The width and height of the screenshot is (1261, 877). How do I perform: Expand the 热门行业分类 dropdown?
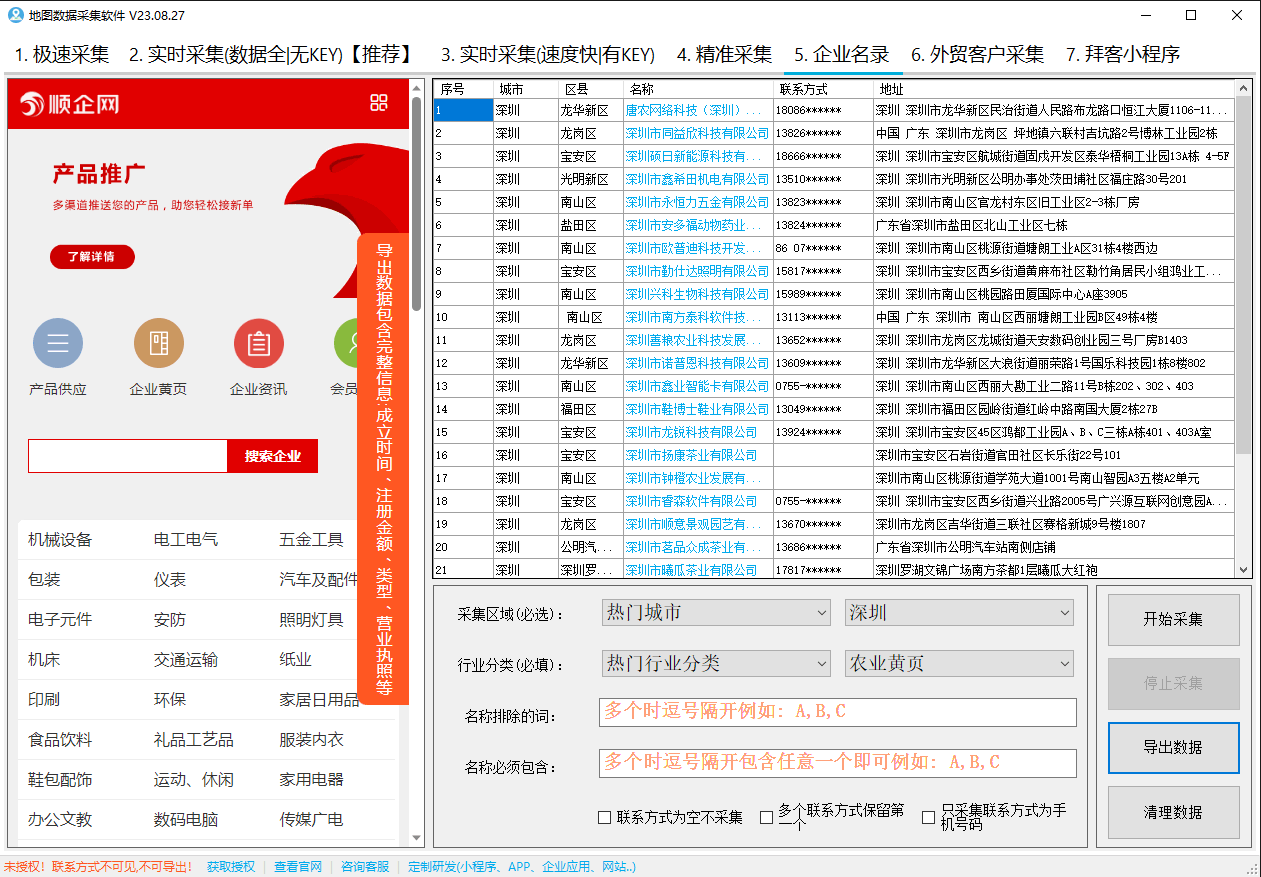pos(716,663)
